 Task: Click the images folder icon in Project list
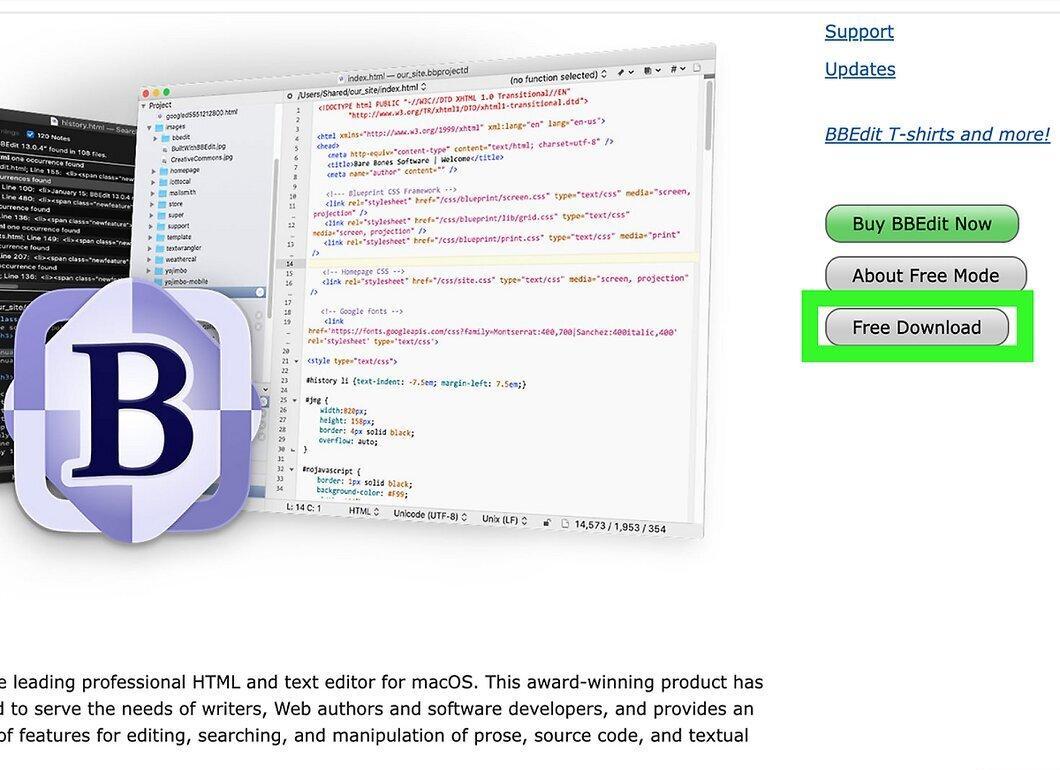coord(159,126)
